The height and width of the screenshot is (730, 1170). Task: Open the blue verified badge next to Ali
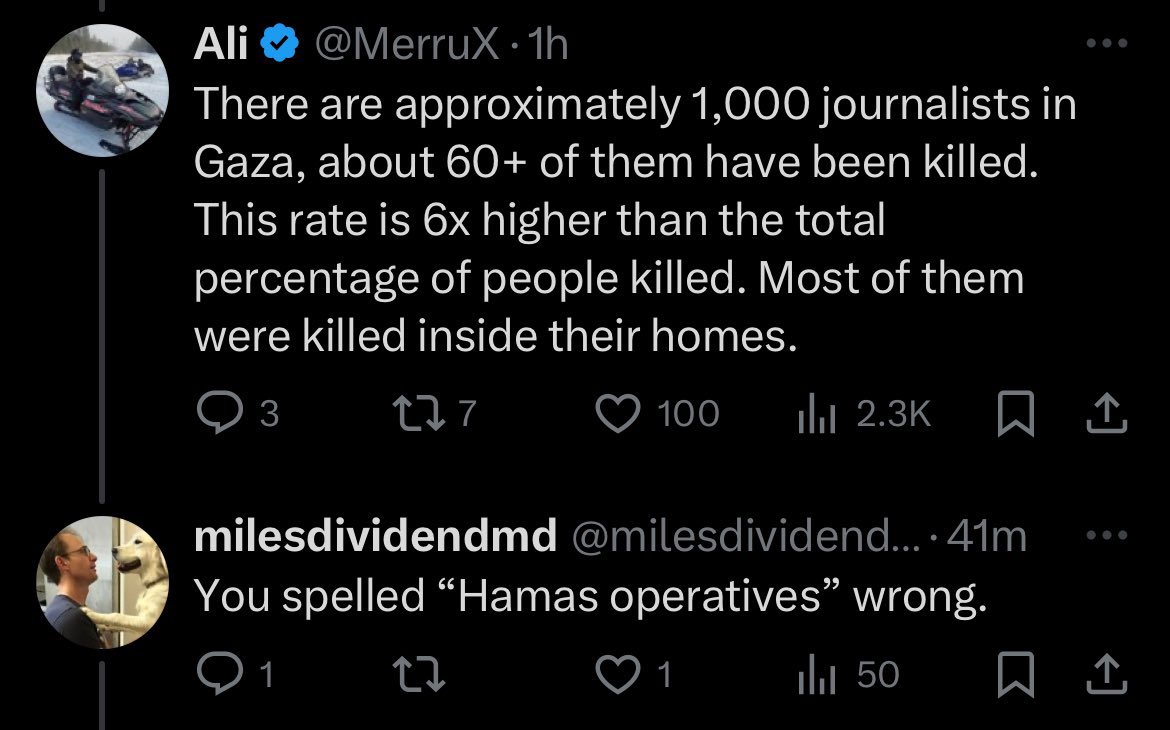click(280, 43)
